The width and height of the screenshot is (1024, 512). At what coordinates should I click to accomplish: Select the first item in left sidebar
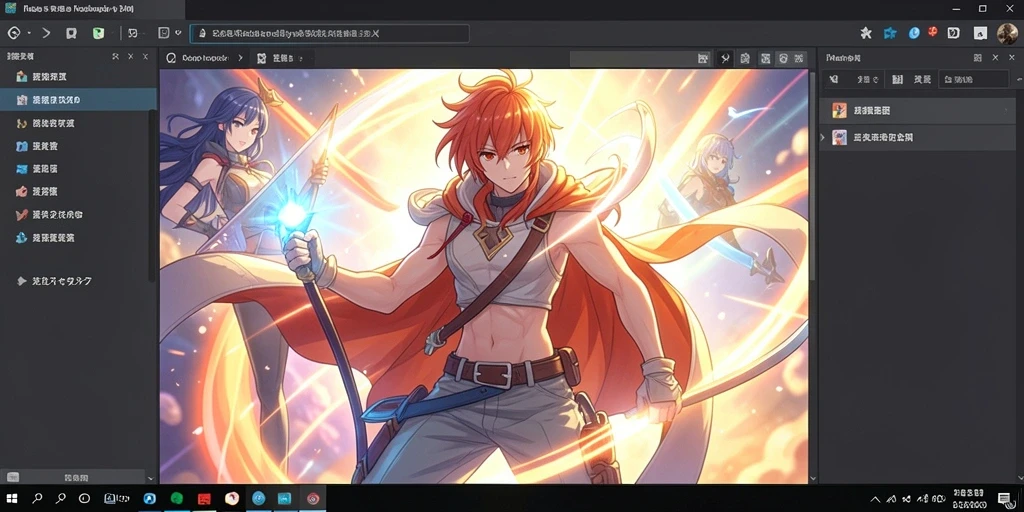(x=78, y=76)
